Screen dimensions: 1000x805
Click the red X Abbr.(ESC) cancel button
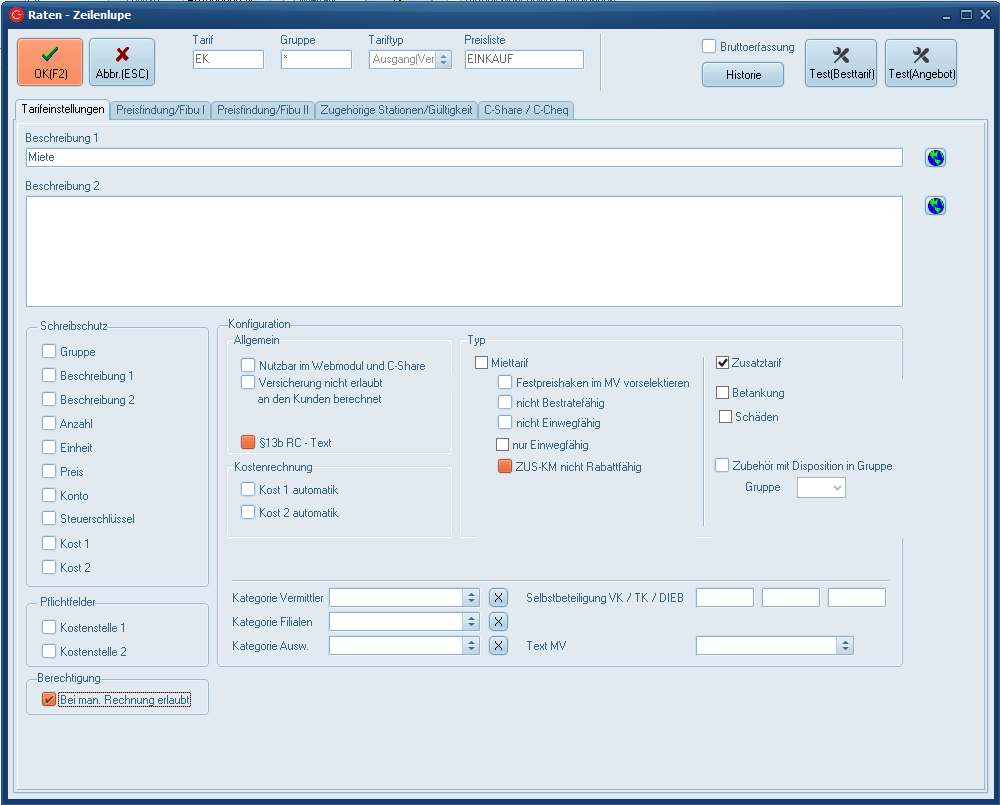tap(122, 62)
